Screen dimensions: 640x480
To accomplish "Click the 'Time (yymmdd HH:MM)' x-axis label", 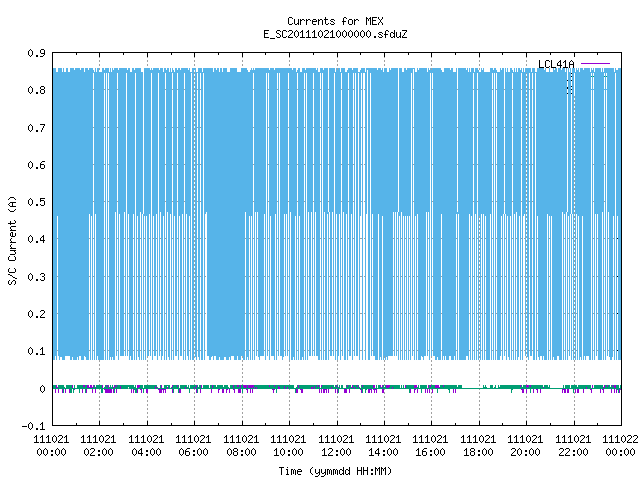I will pyautogui.click(x=335, y=471).
